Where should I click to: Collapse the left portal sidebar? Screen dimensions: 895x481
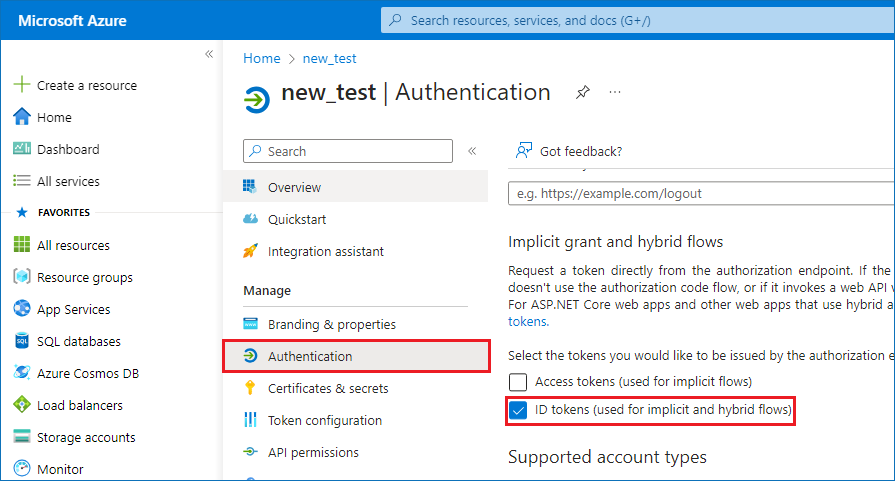point(209,54)
